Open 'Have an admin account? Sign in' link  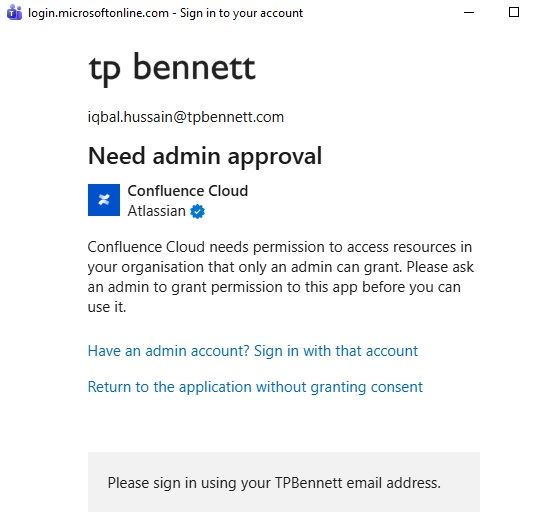[253, 351]
